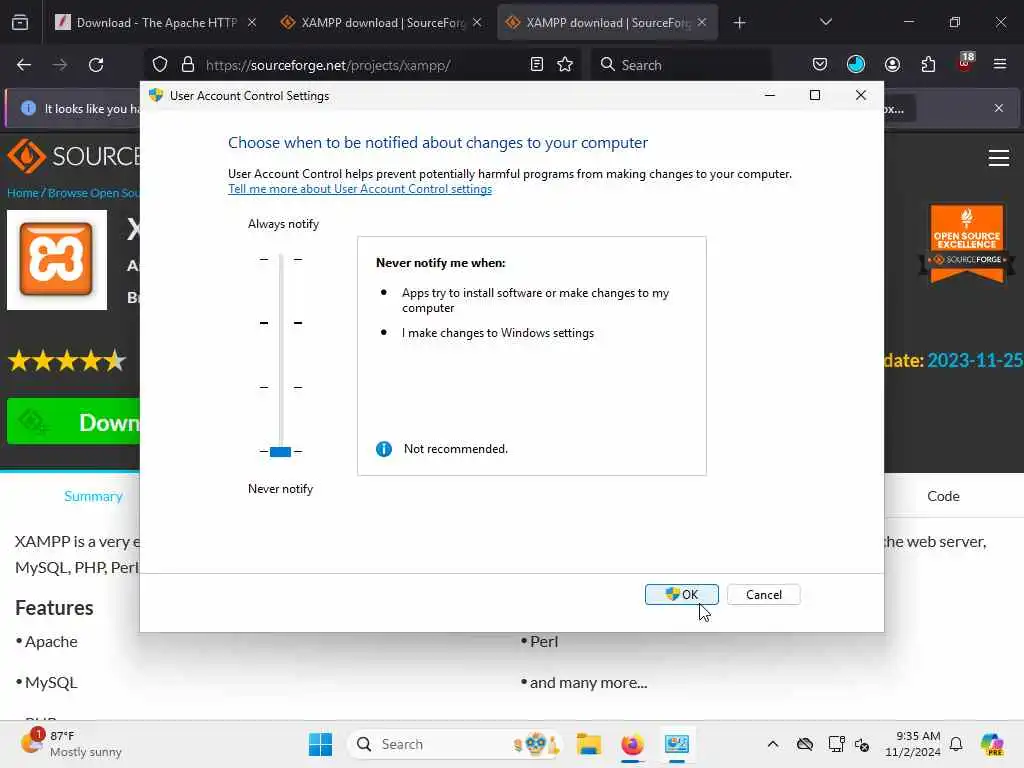Reload the current SourceForge page

coord(96,65)
